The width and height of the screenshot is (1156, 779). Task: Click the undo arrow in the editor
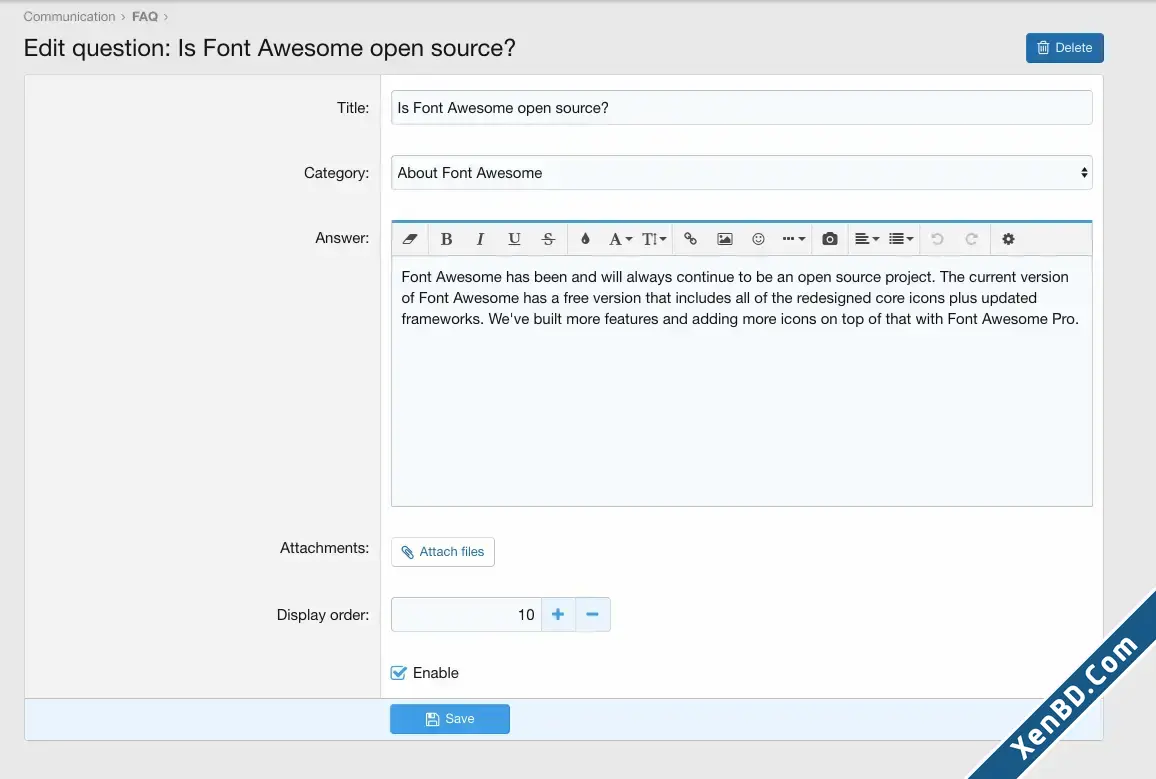[937, 239]
